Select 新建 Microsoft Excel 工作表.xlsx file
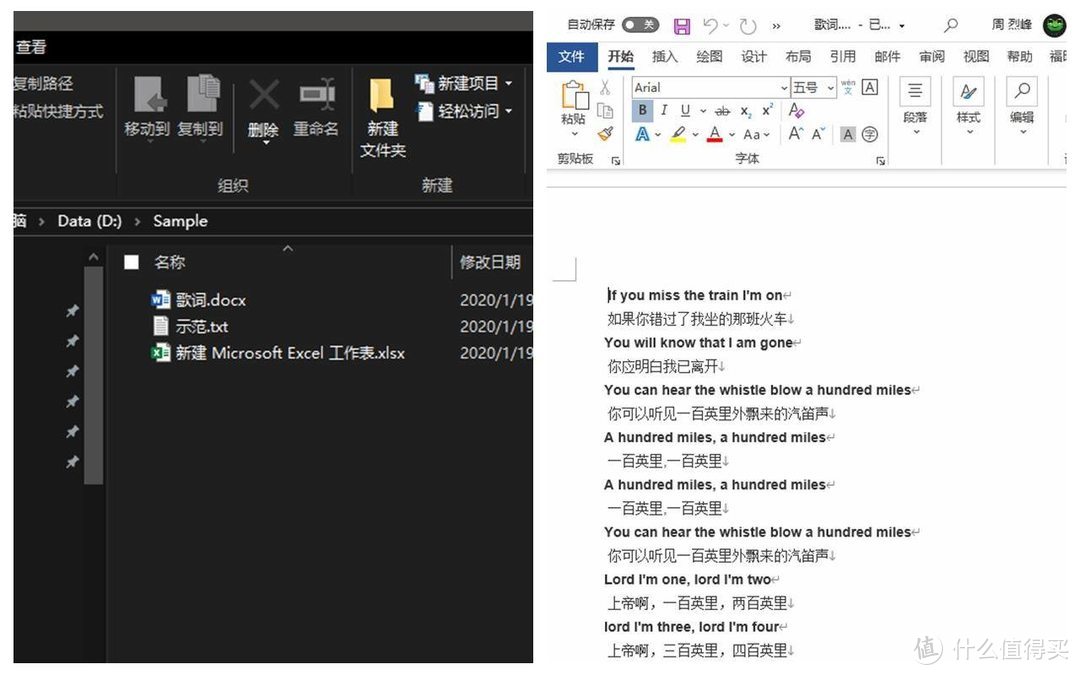 [278, 353]
